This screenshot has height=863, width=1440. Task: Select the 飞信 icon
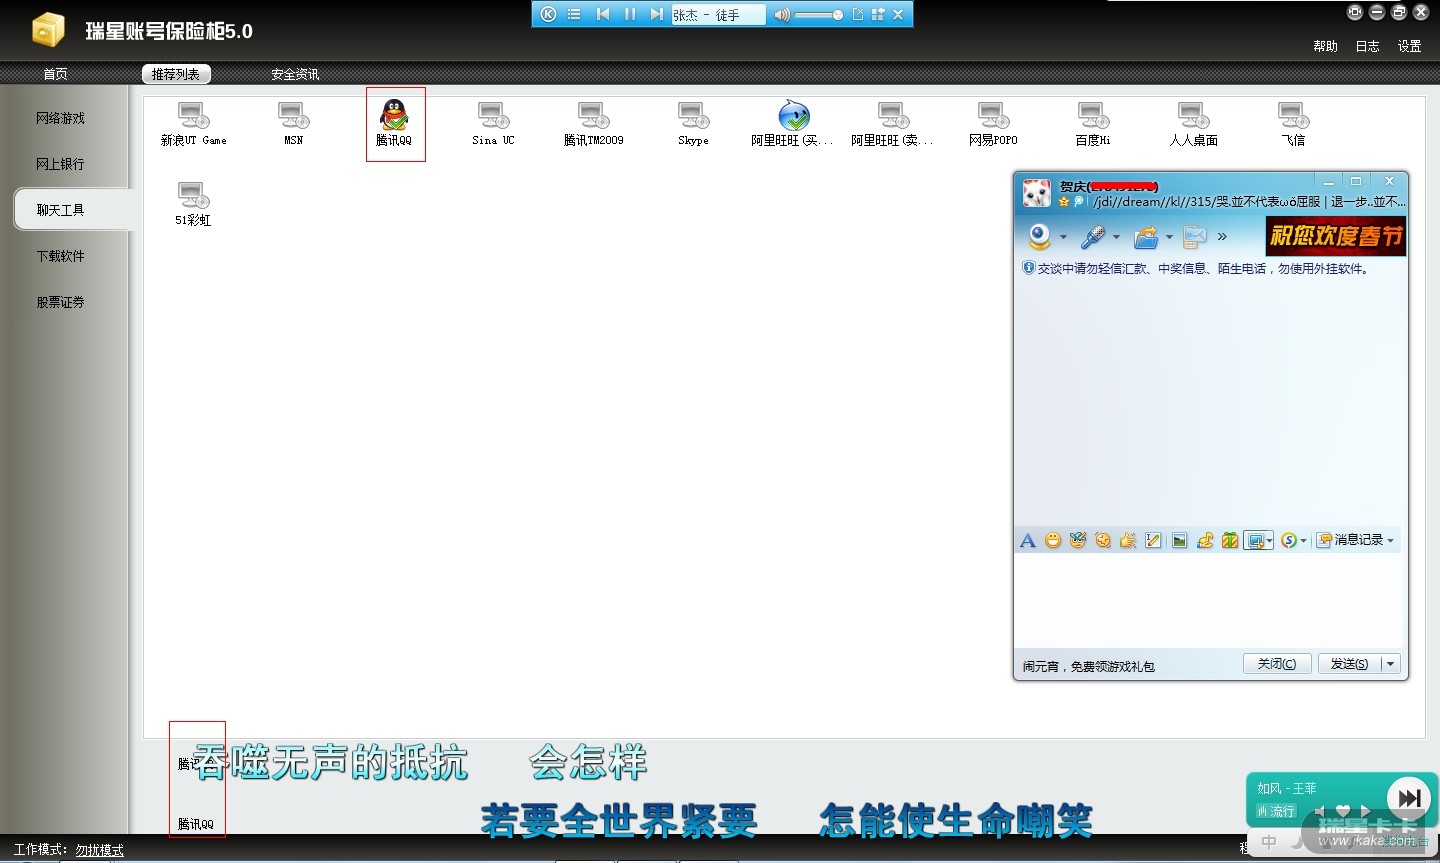[x=1293, y=124]
